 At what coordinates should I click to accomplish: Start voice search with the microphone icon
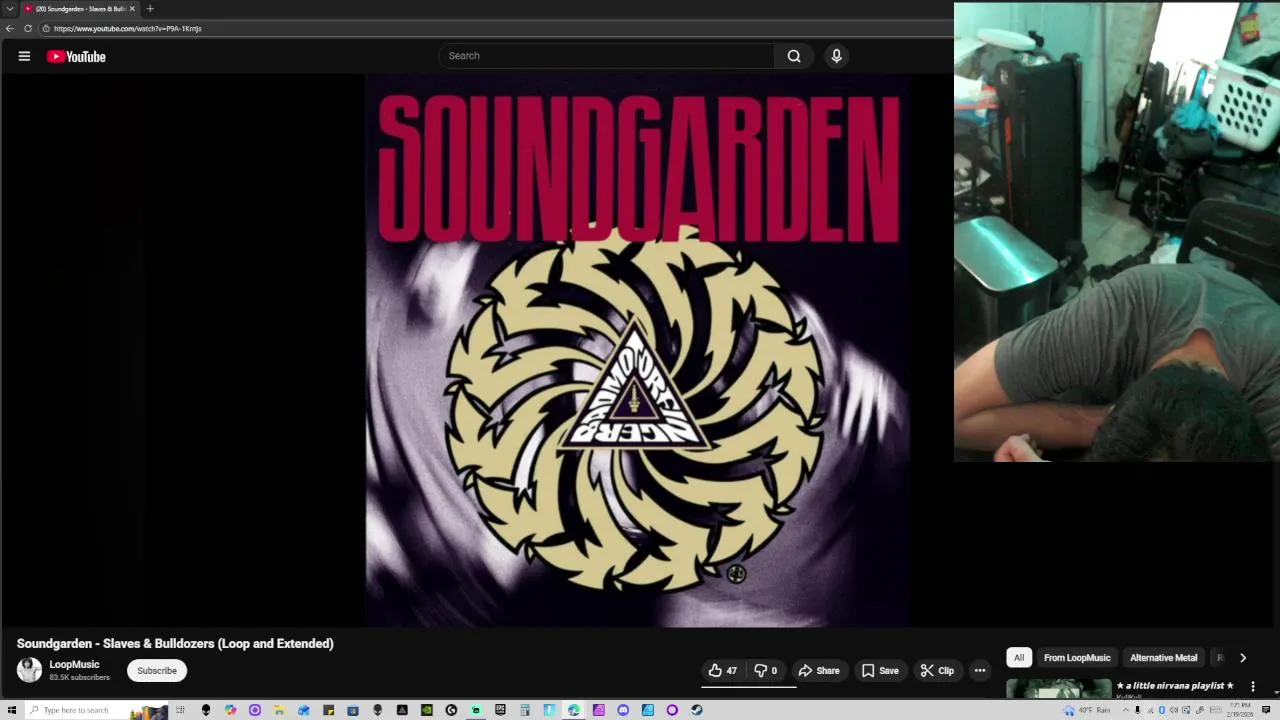[x=836, y=56]
